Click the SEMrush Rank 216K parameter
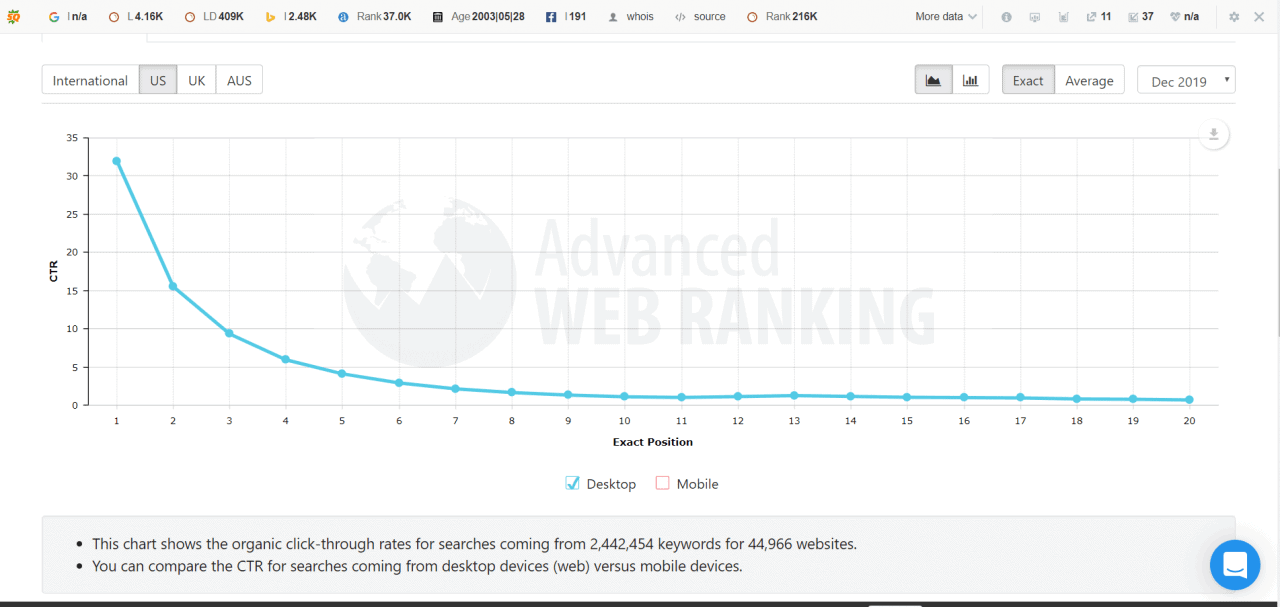The width and height of the screenshot is (1280, 607). coord(782,17)
